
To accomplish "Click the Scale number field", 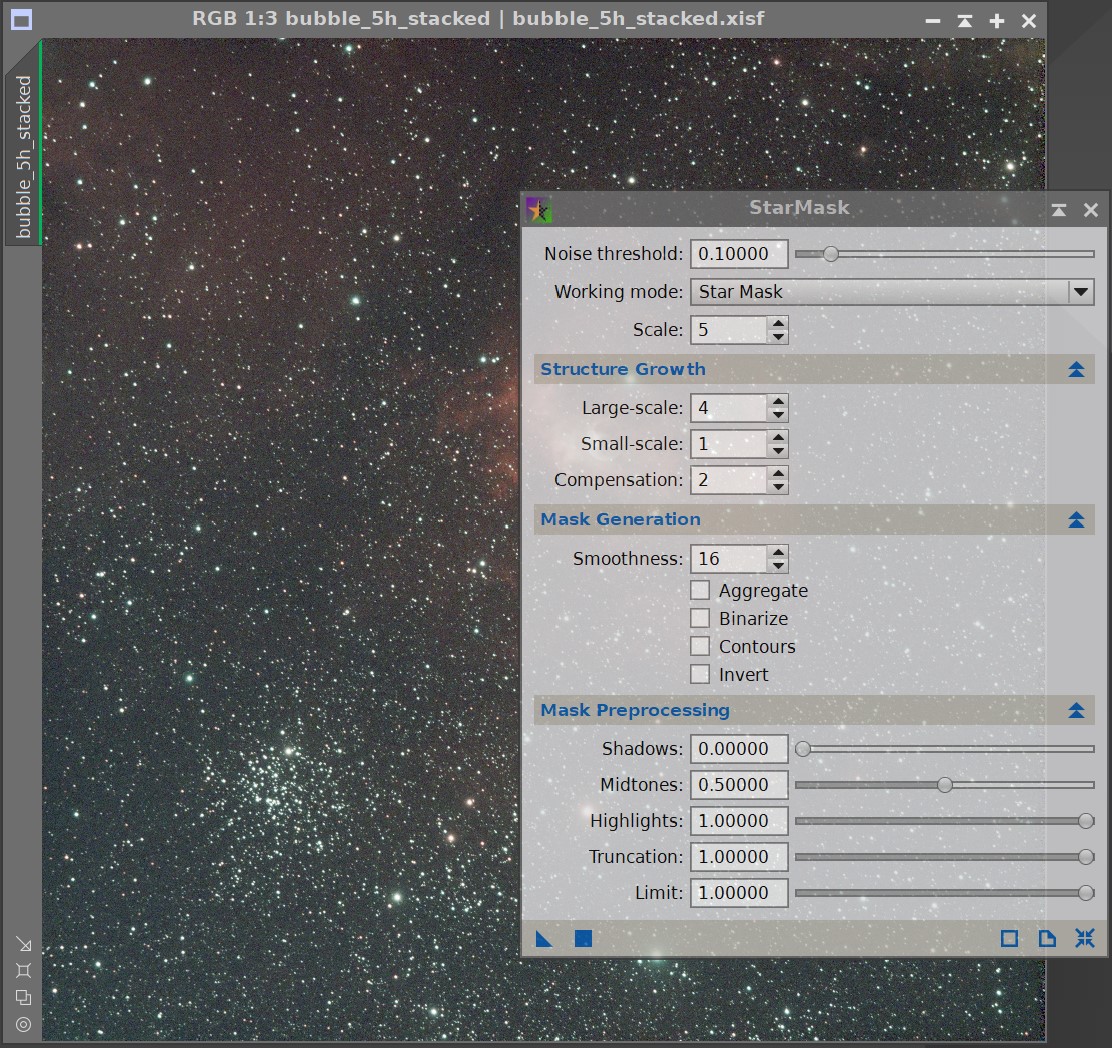I will pos(729,330).
